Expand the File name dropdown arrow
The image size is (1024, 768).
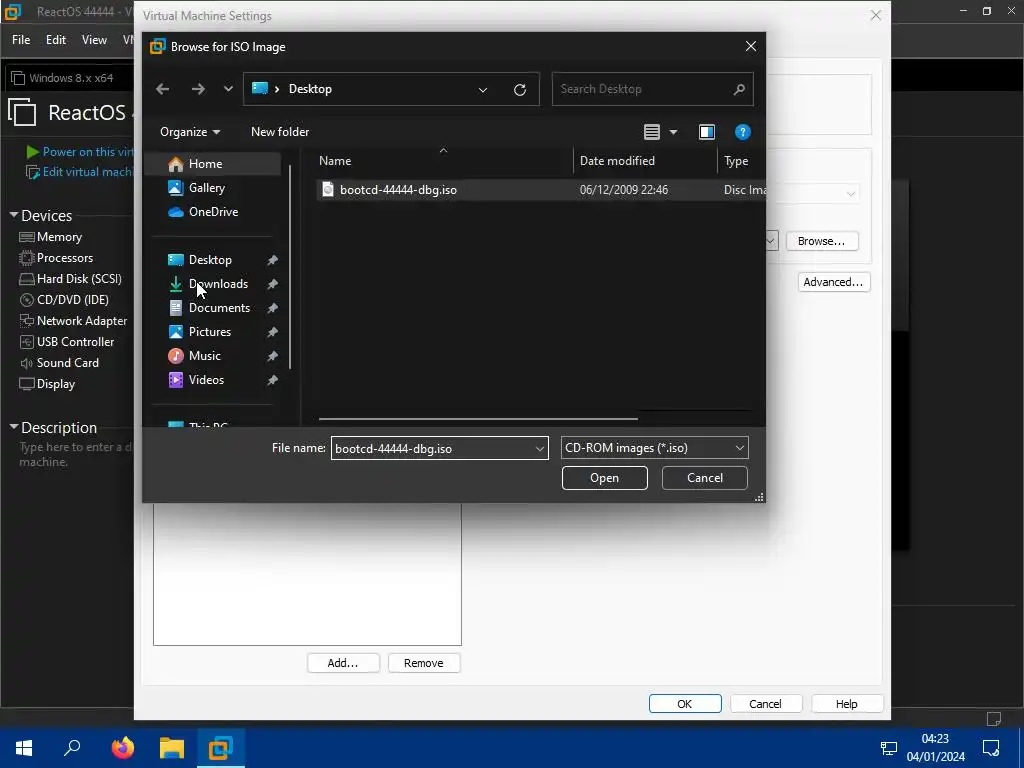point(540,449)
